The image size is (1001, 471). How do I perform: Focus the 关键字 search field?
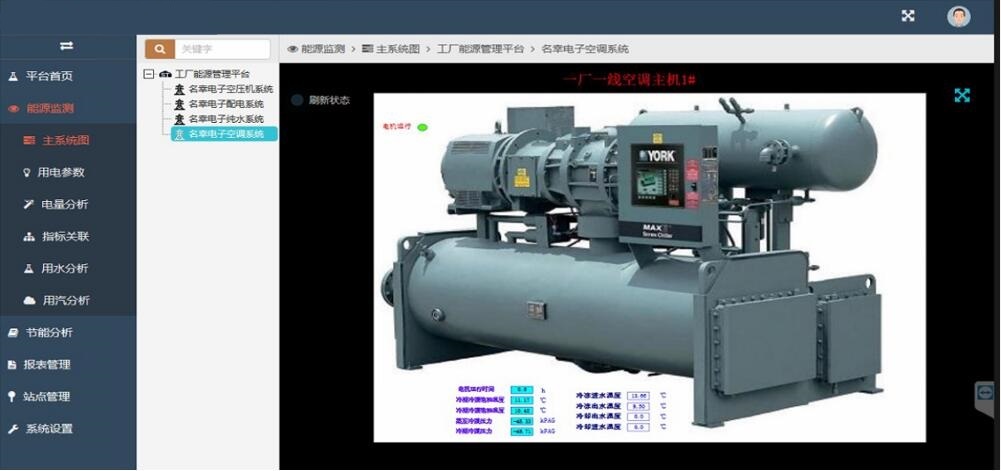(x=222, y=49)
